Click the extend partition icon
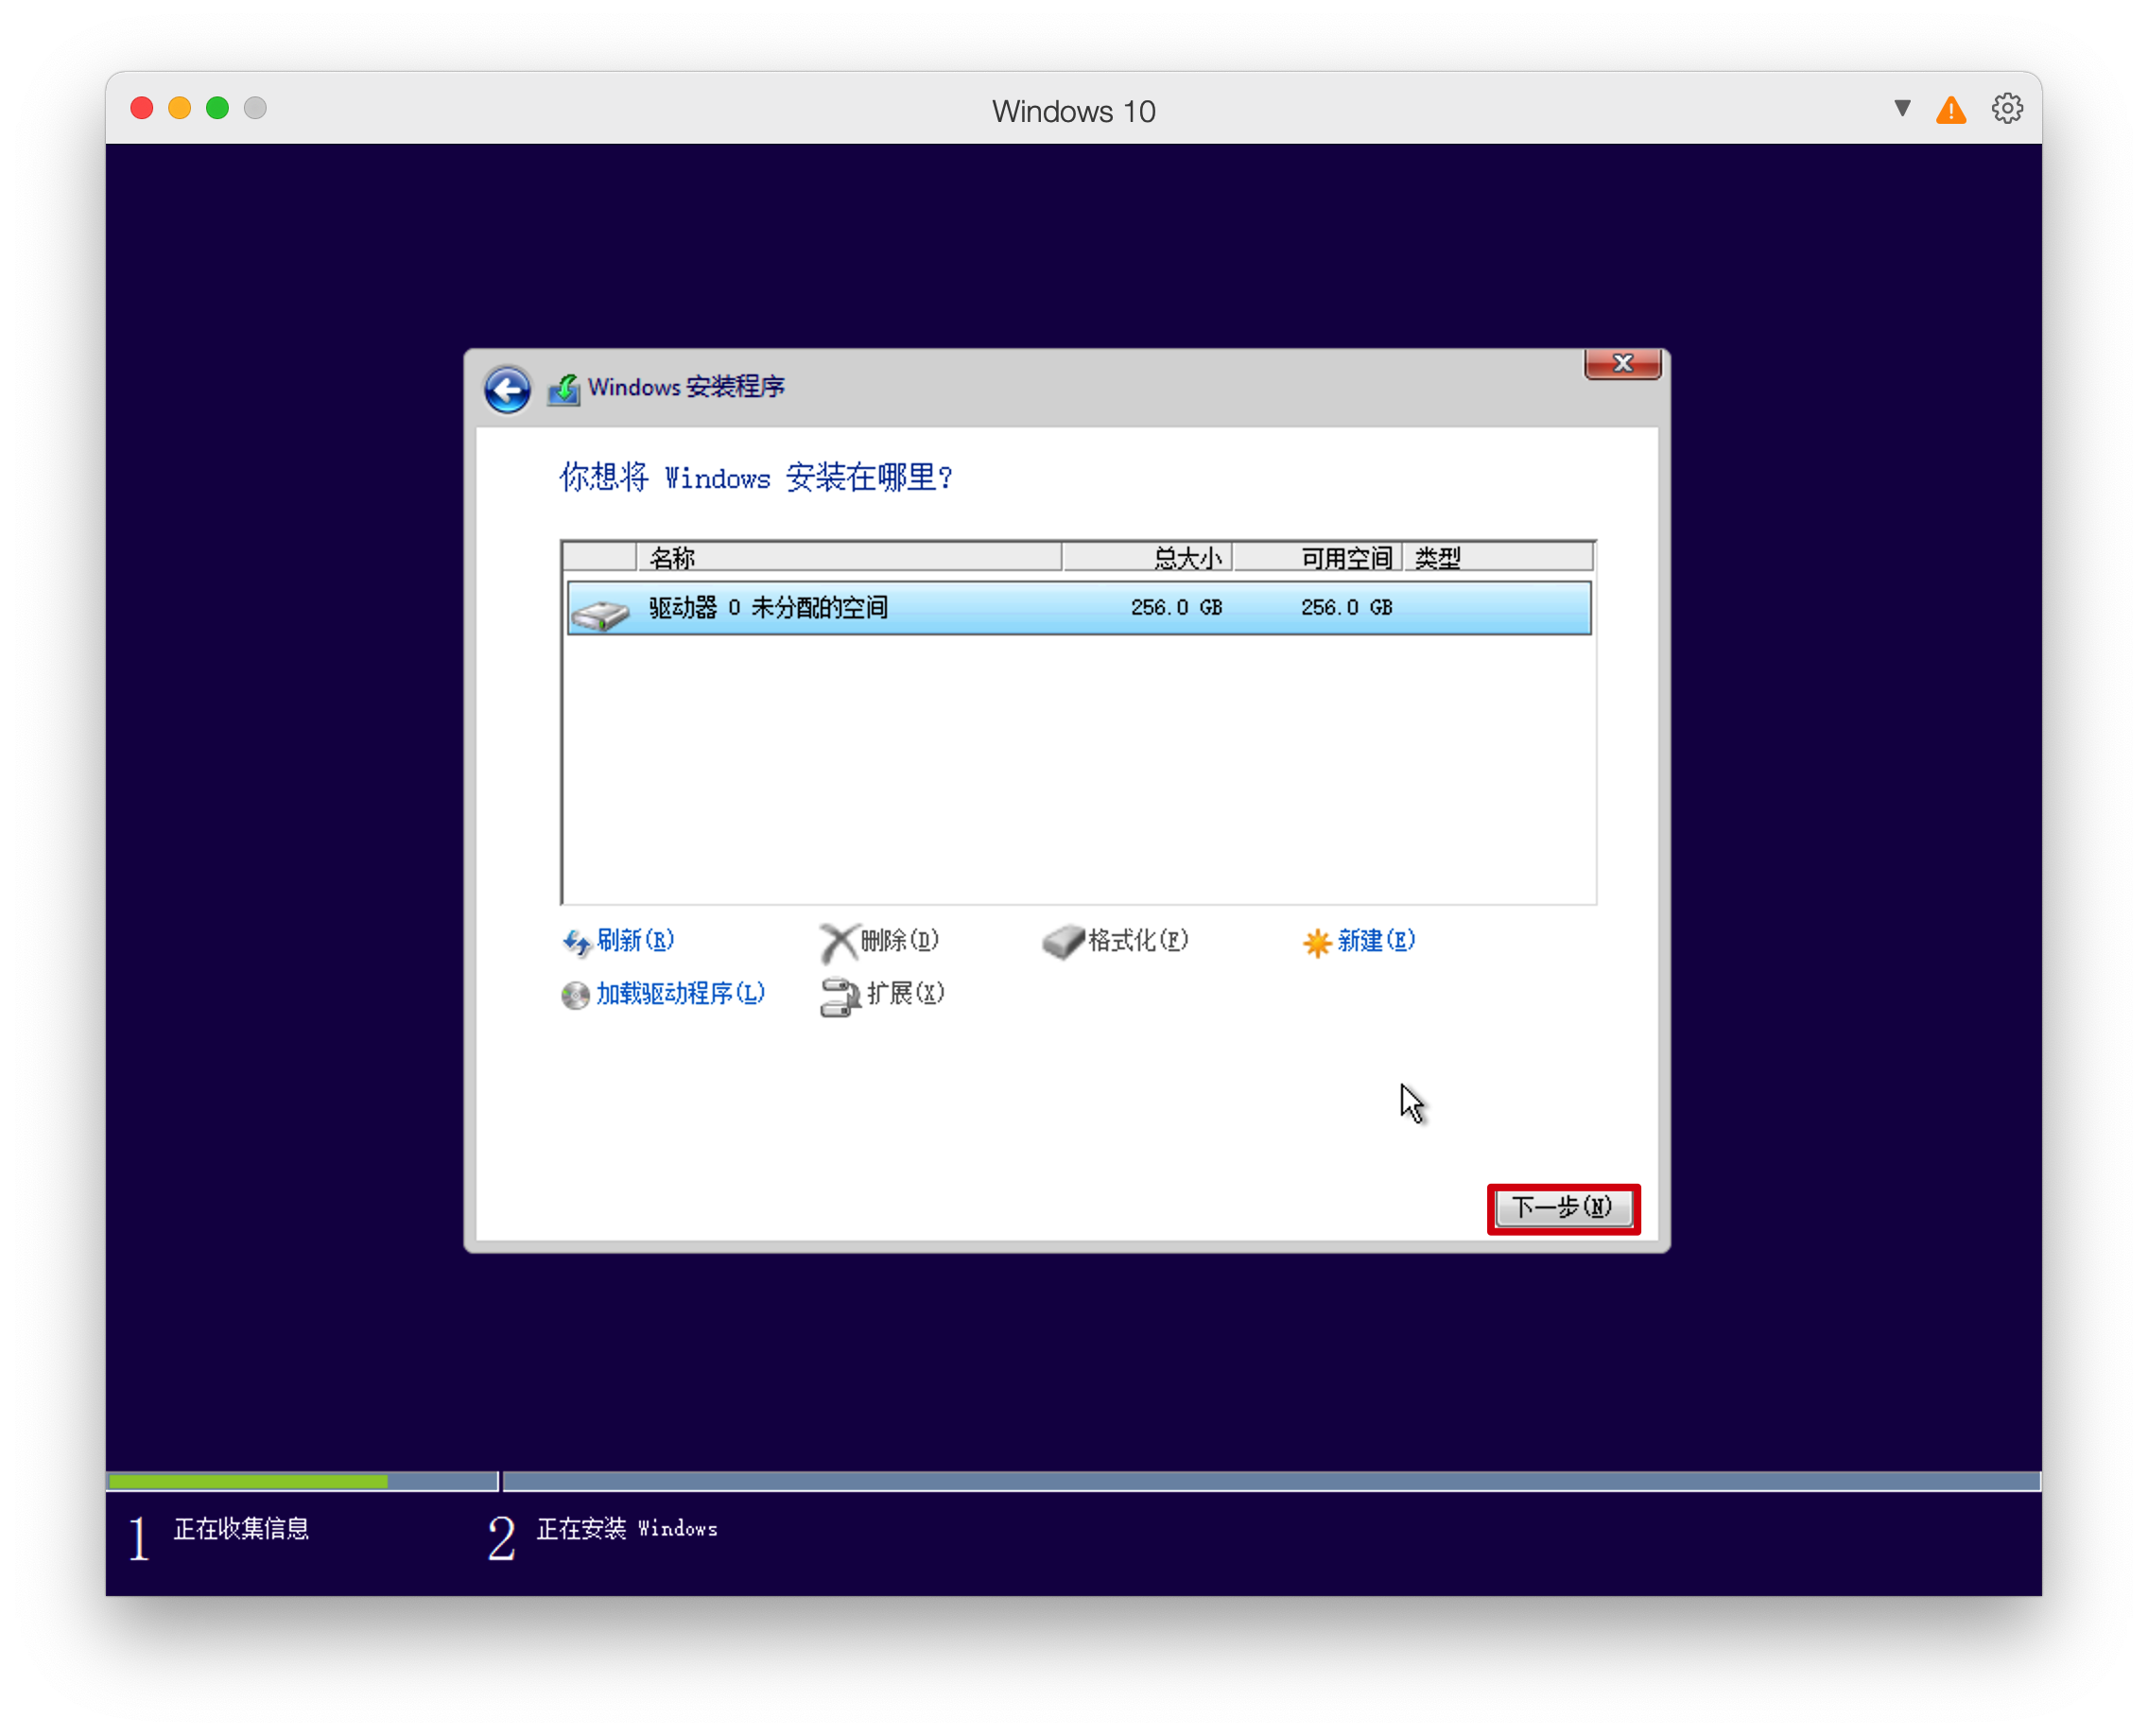 point(840,997)
